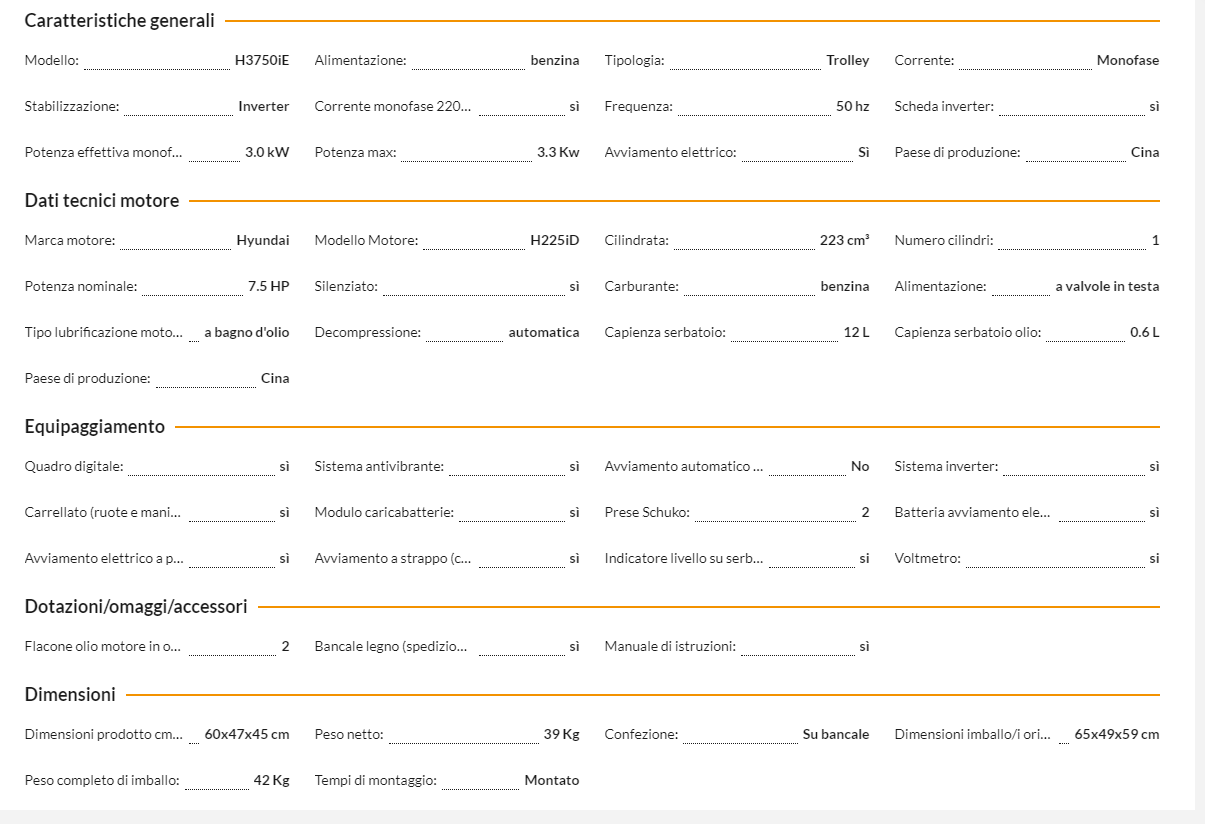The width and height of the screenshot is (1205, 824).
Task: Click the Dotazioni/omaggi/accessori heading
Action: (x=136, y=606)
